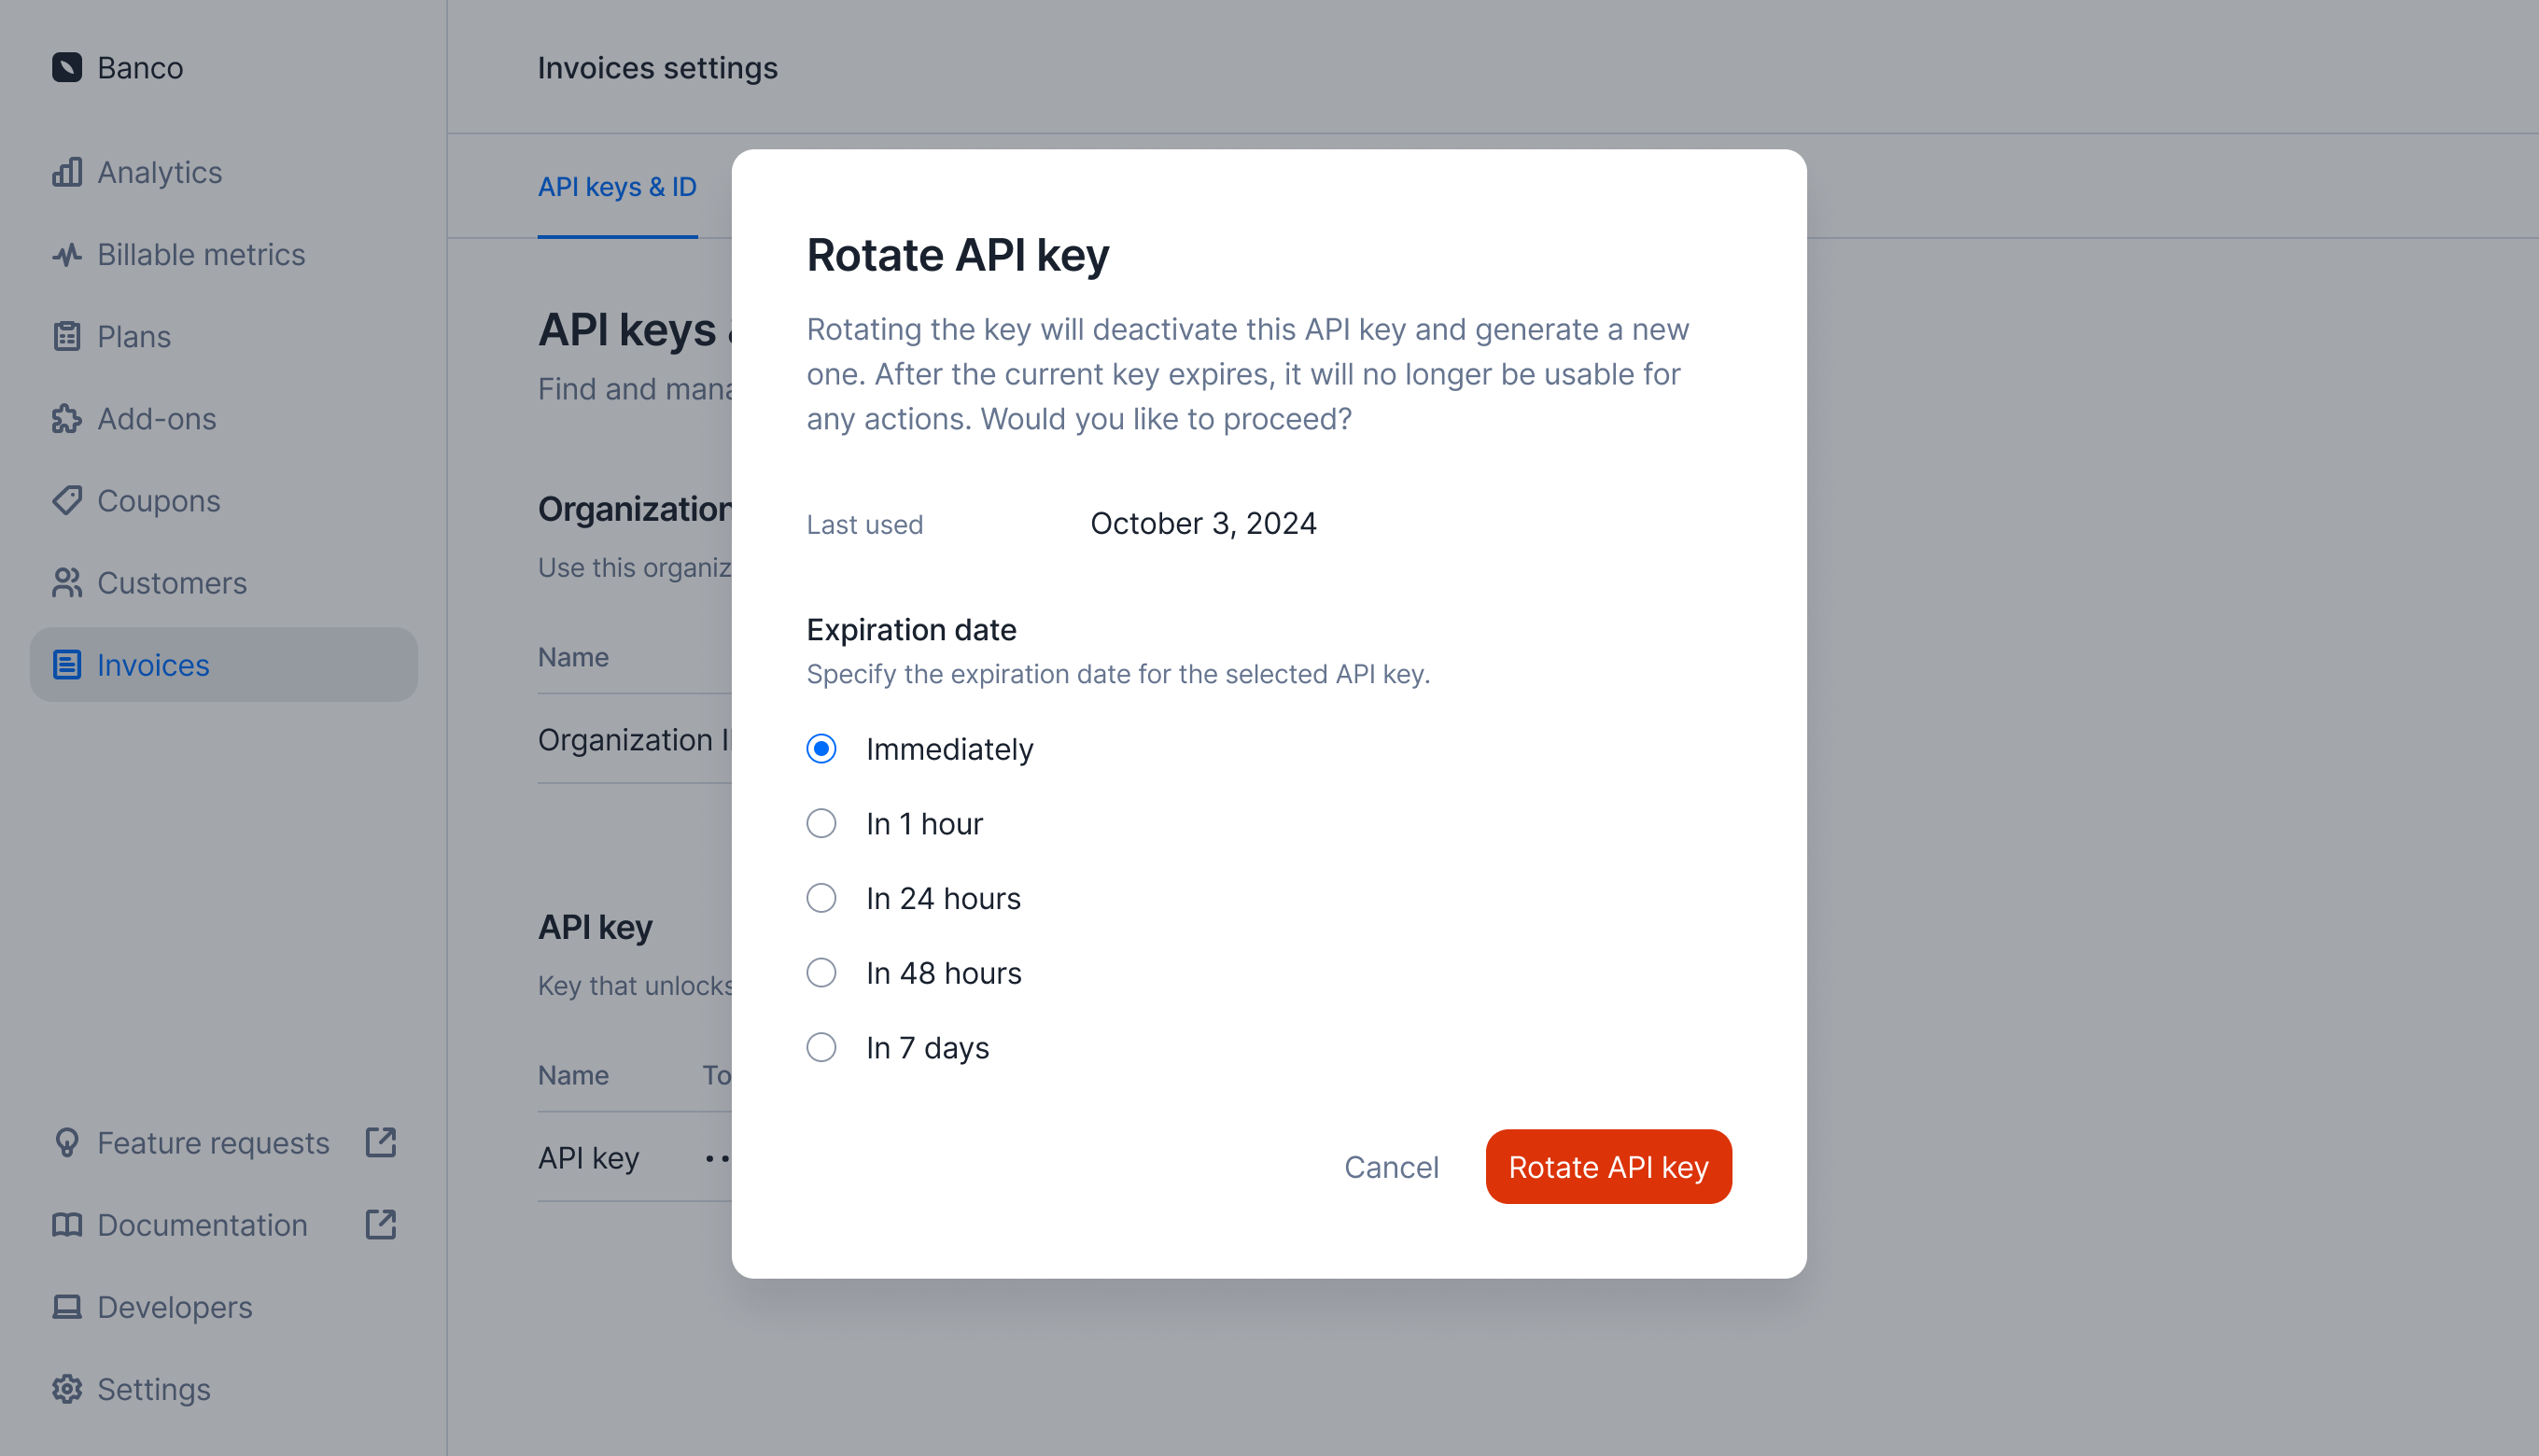The width and height of the screenshot is (2539, 1456).
Task: Open the Developers sidebar item
Action: click(x=174, y=1307)
